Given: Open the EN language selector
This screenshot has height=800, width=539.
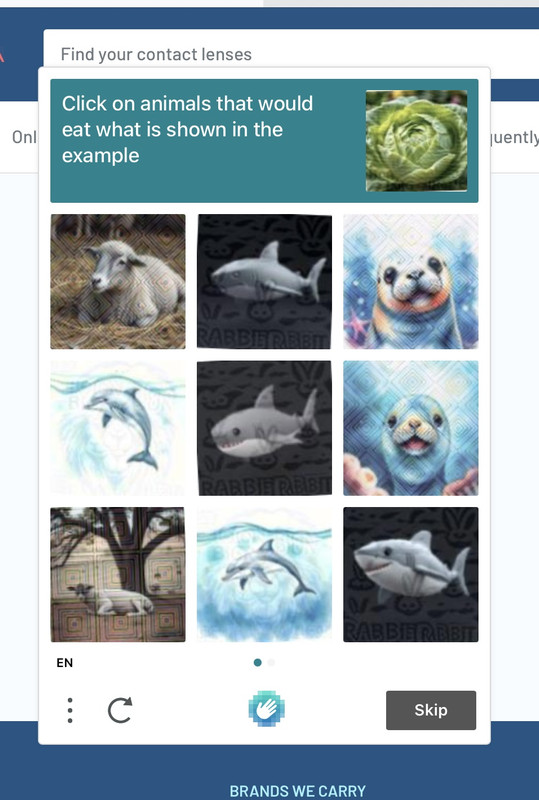Looking at the screenshot, I should pyautogui.click(x=65, y=663).
